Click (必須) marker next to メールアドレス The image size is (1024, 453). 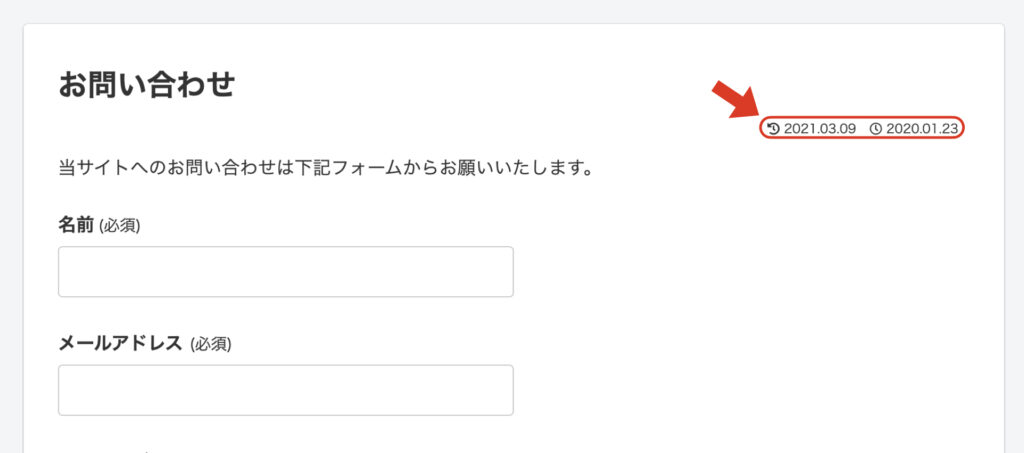pyautogui.click(x=210, y=344)
